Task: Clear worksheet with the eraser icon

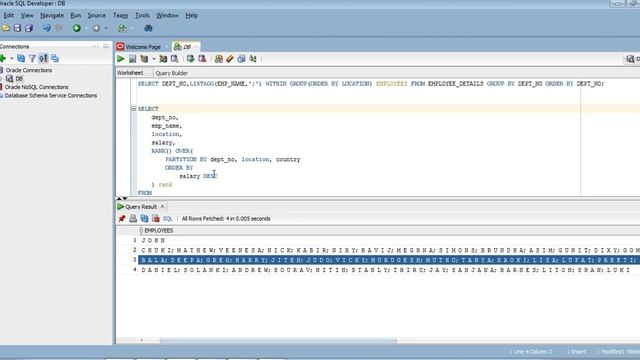Action: tap(230, 59)
